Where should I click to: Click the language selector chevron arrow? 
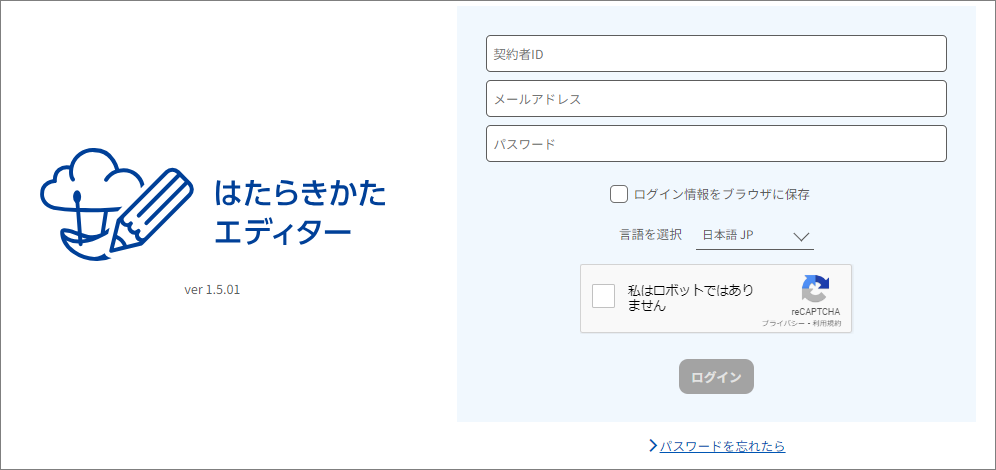[802, 237]
